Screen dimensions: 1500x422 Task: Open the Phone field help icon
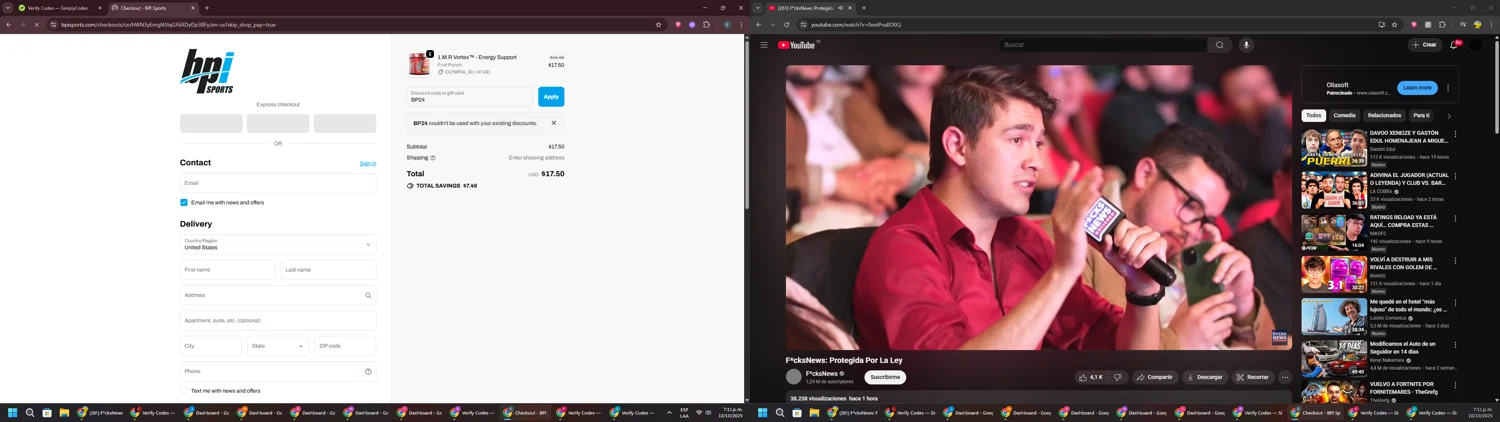[368, 372]
